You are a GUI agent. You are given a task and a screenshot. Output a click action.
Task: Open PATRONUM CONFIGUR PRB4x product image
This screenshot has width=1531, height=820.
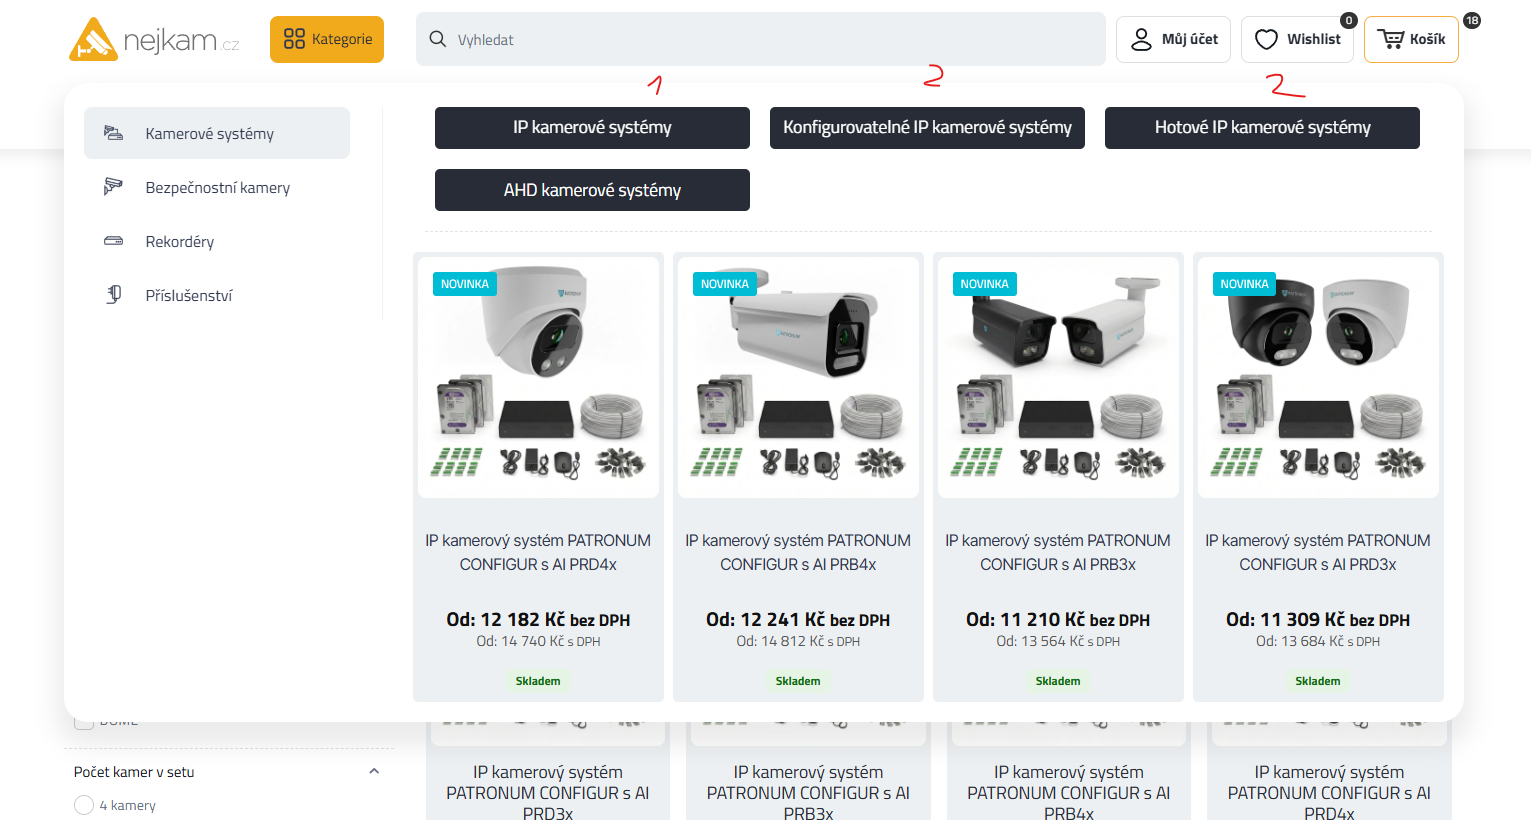coord(798,377)
